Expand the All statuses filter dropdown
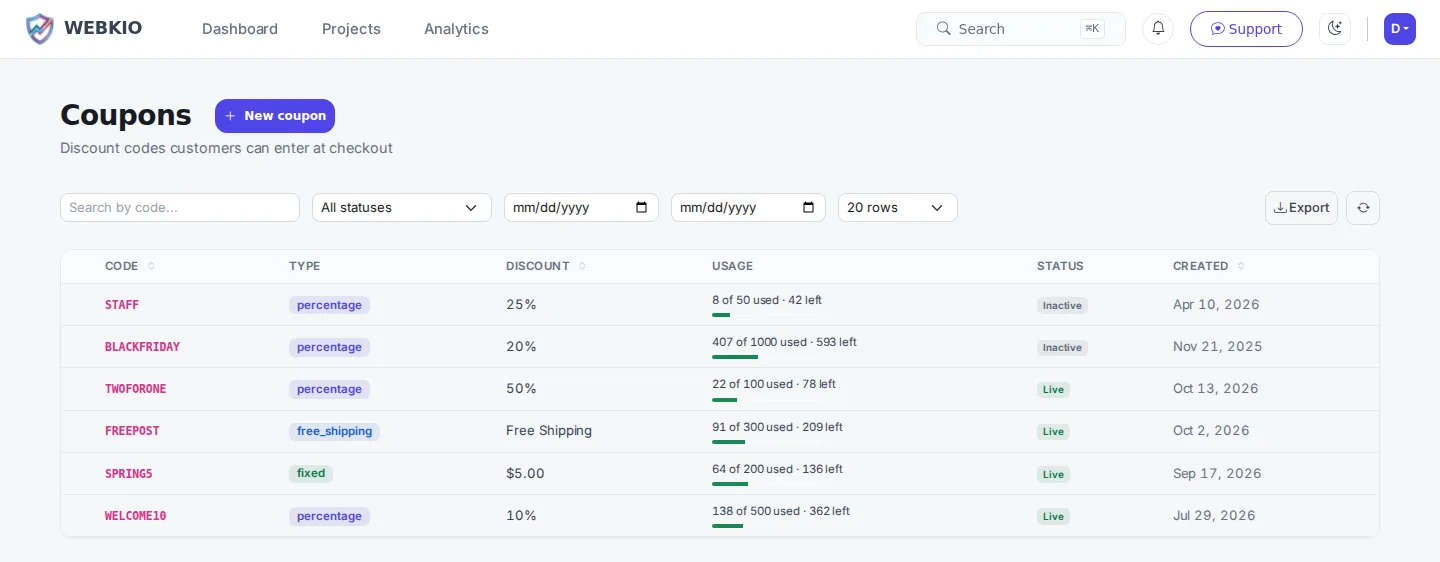The height and width of the screenshot is (562, 1440). [x=402, y=208]
